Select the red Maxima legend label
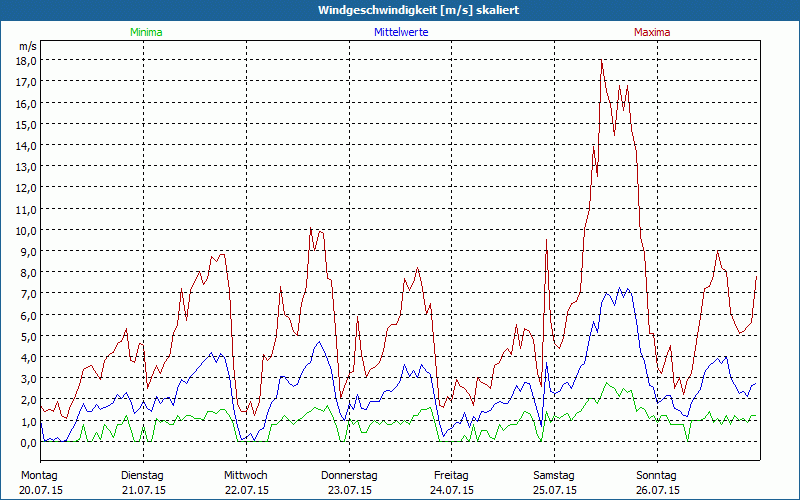The image size is (800, 500). (x=652, y=32)
